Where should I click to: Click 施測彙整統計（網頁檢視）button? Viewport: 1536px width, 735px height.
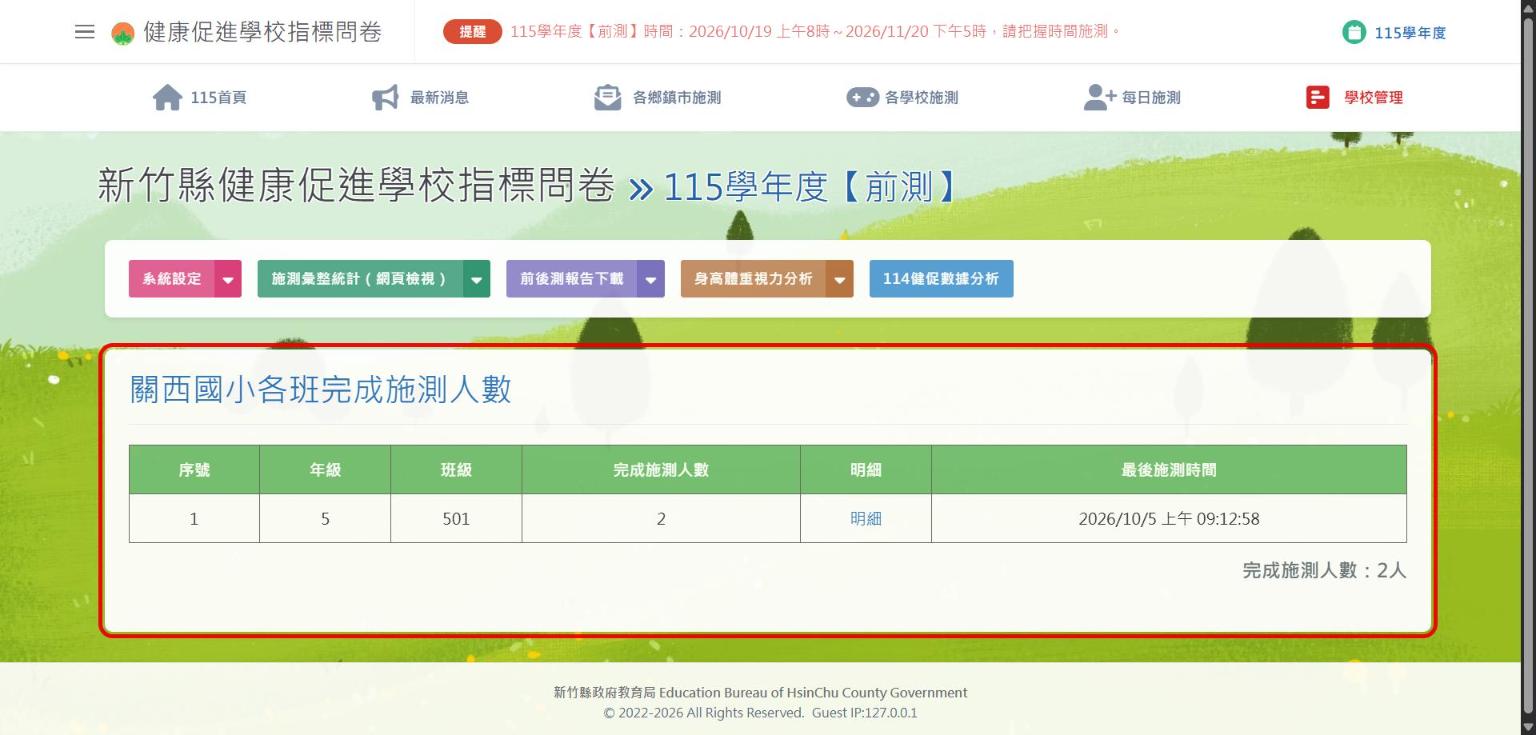pos(361,279)
